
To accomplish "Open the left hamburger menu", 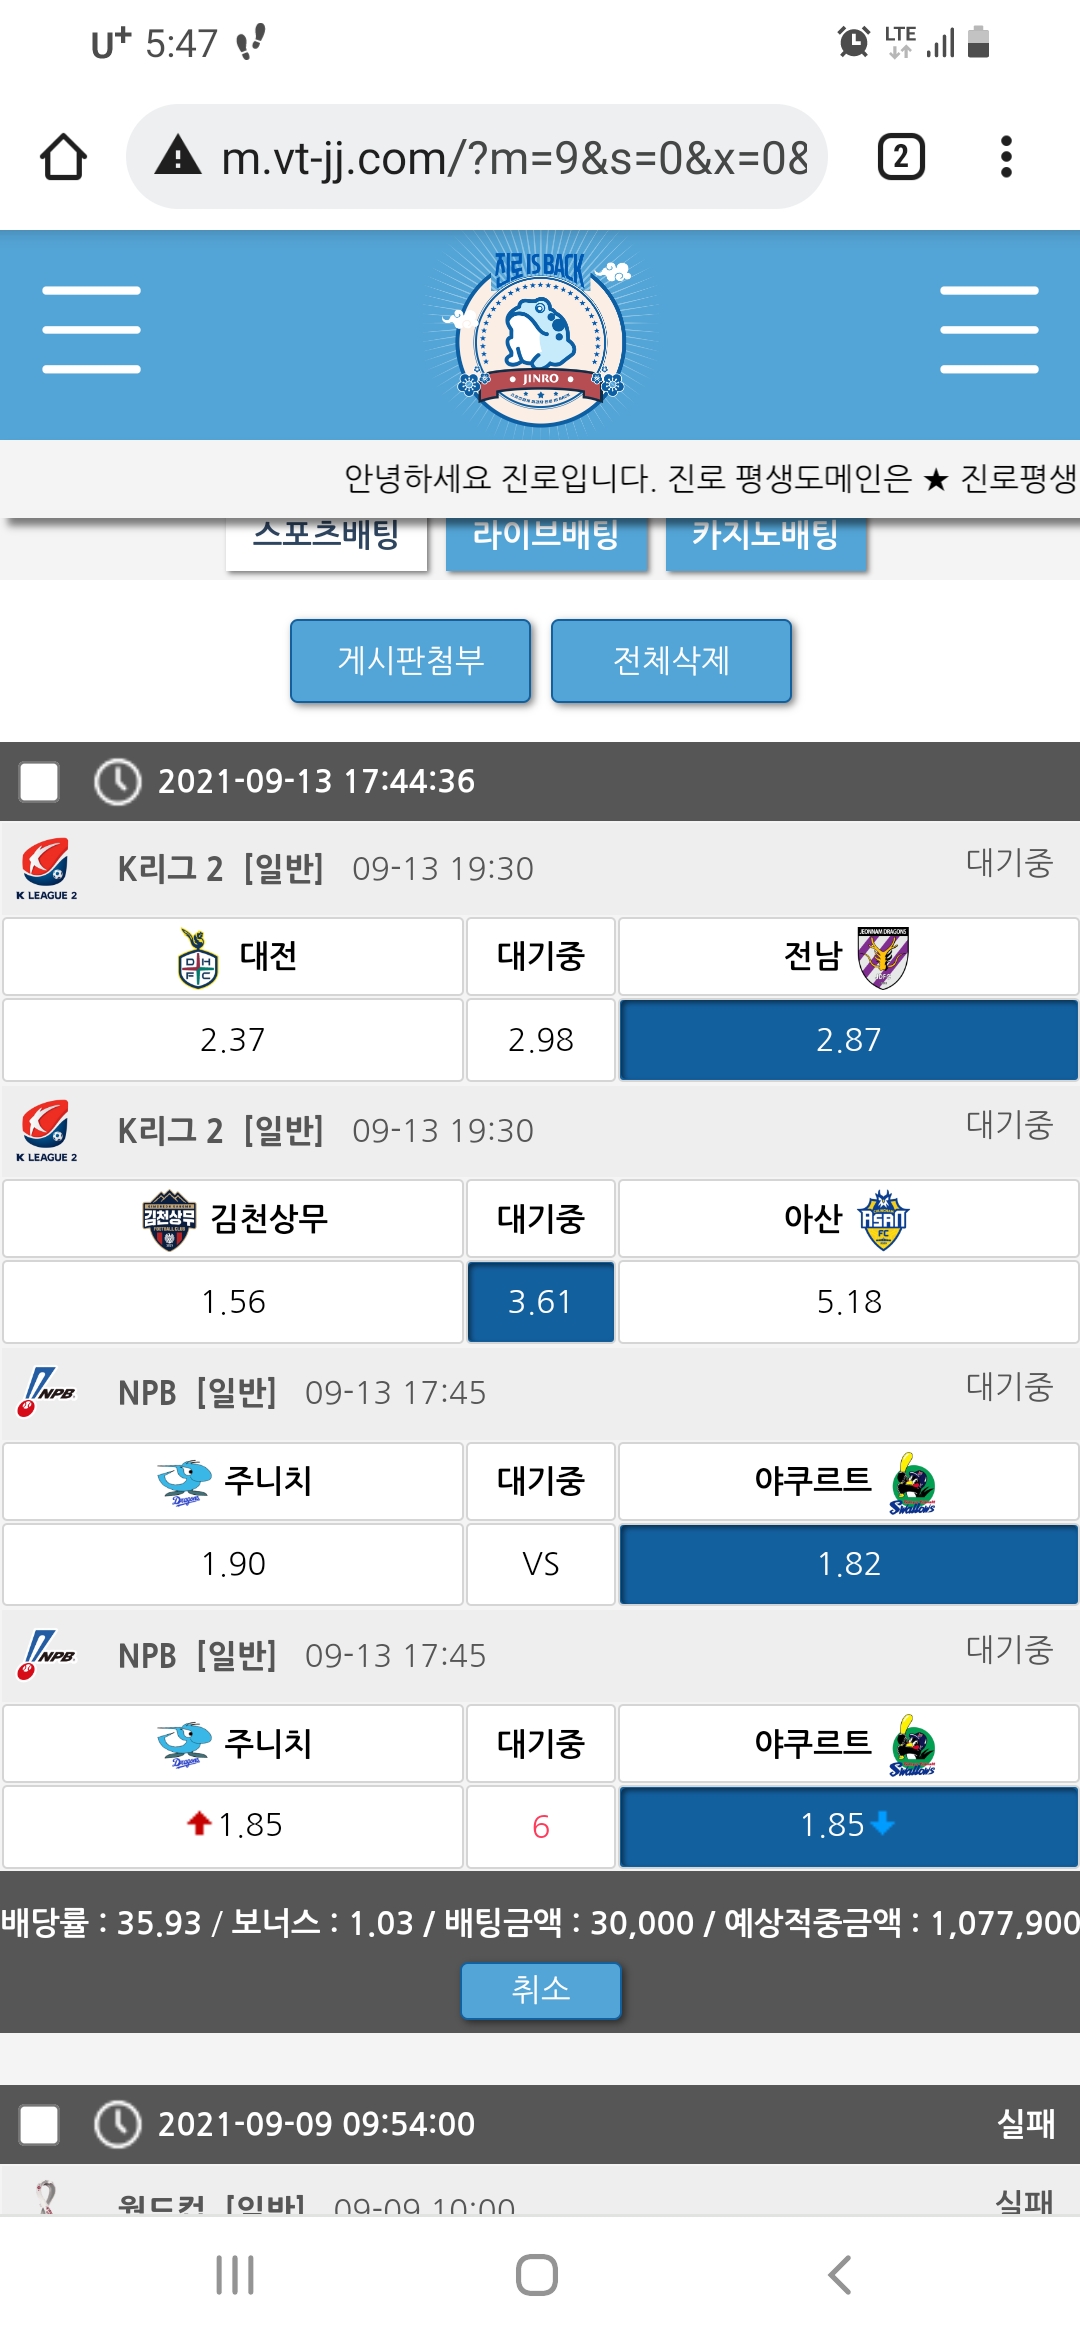I will (x=91, y=330).
